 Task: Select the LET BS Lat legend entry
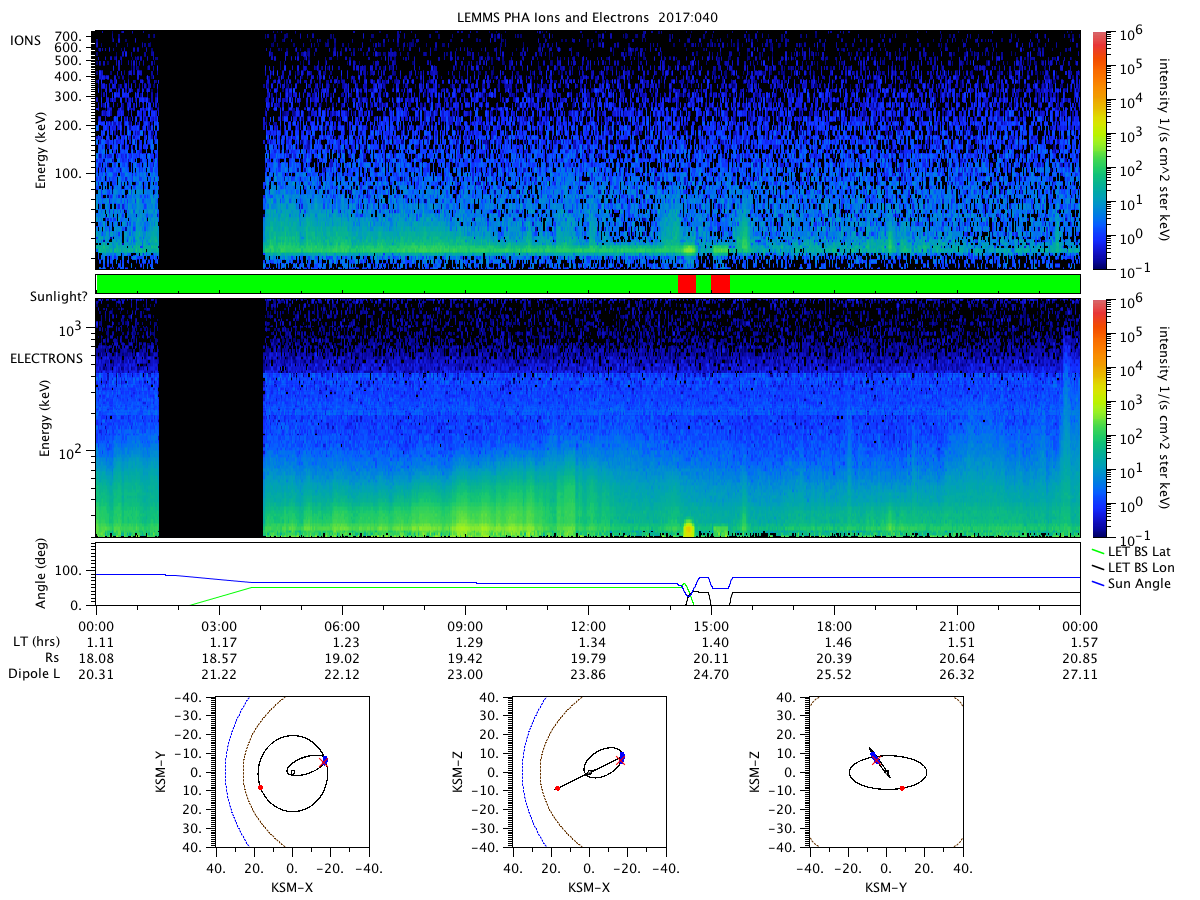click(1135, 551)
